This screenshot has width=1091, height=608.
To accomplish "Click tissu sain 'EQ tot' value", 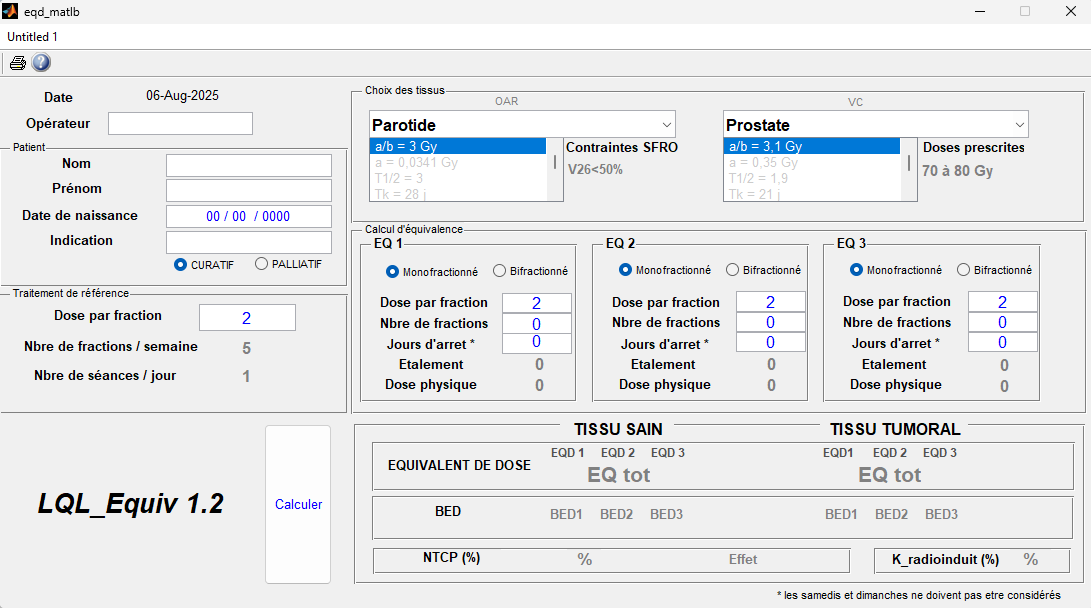I will 619,474.
